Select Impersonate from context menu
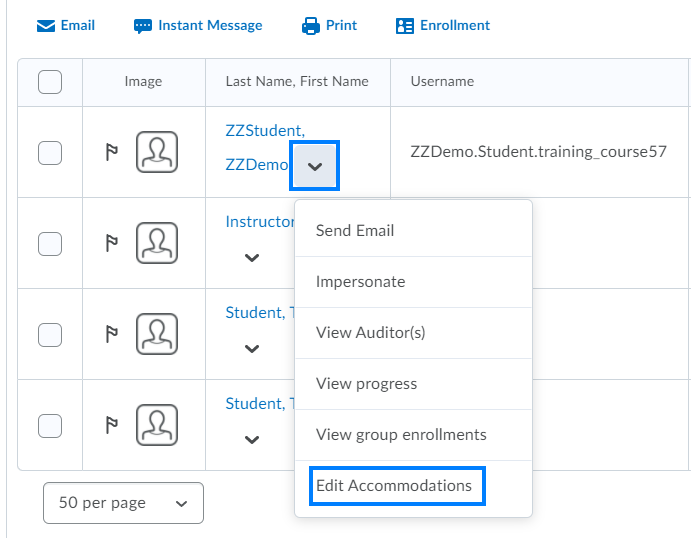The image size is (691, 538). (360, 282)
